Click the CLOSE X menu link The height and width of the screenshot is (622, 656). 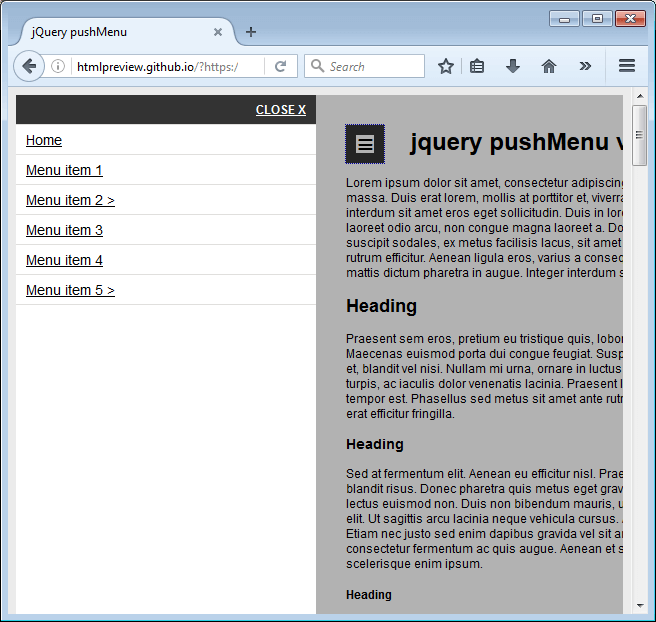click(x=281, y=110)
